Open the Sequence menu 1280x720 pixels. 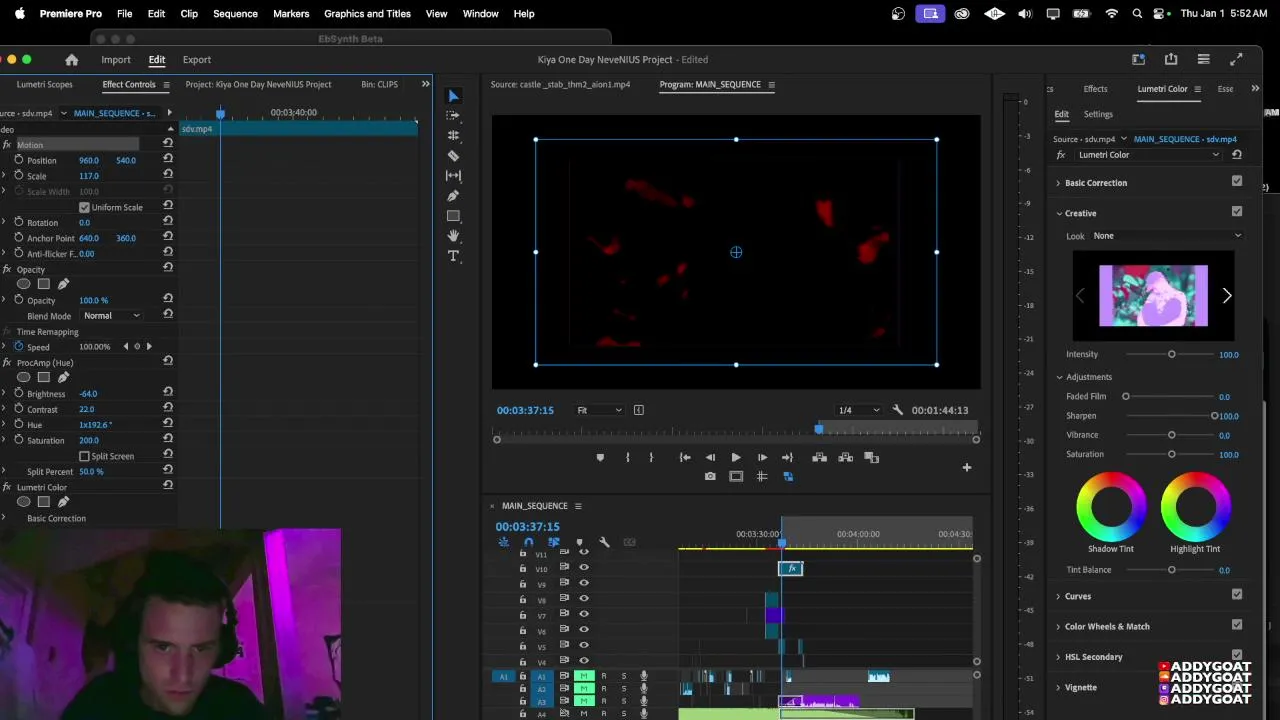235,14
